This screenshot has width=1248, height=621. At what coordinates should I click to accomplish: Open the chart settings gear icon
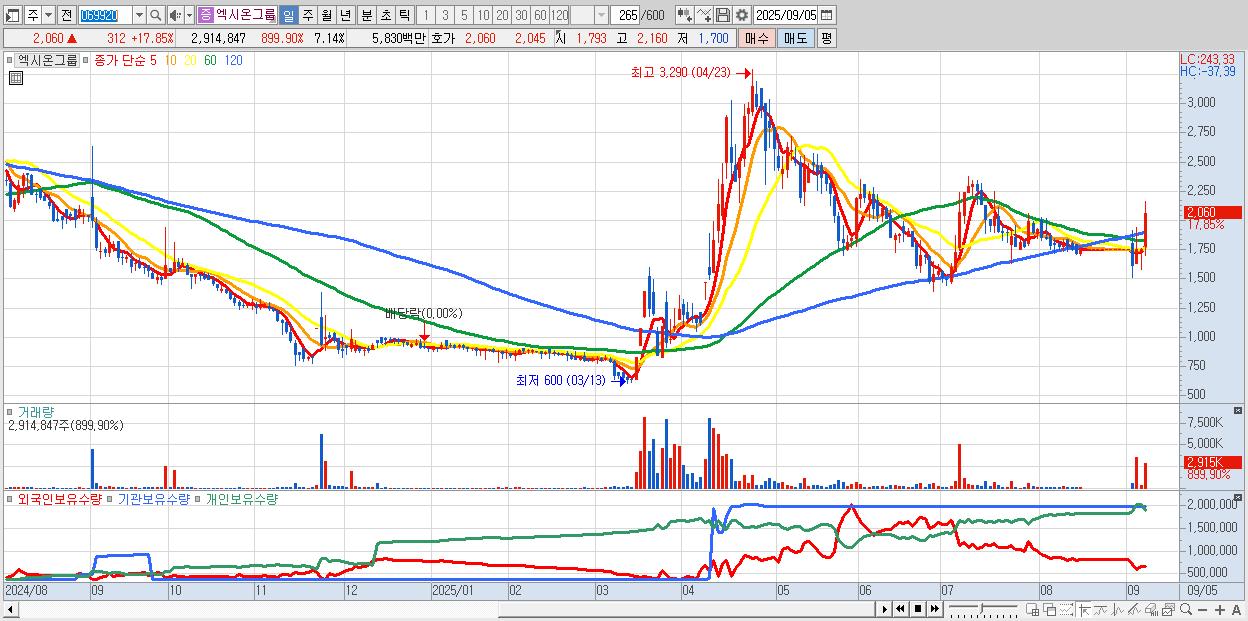click(742, 15)
